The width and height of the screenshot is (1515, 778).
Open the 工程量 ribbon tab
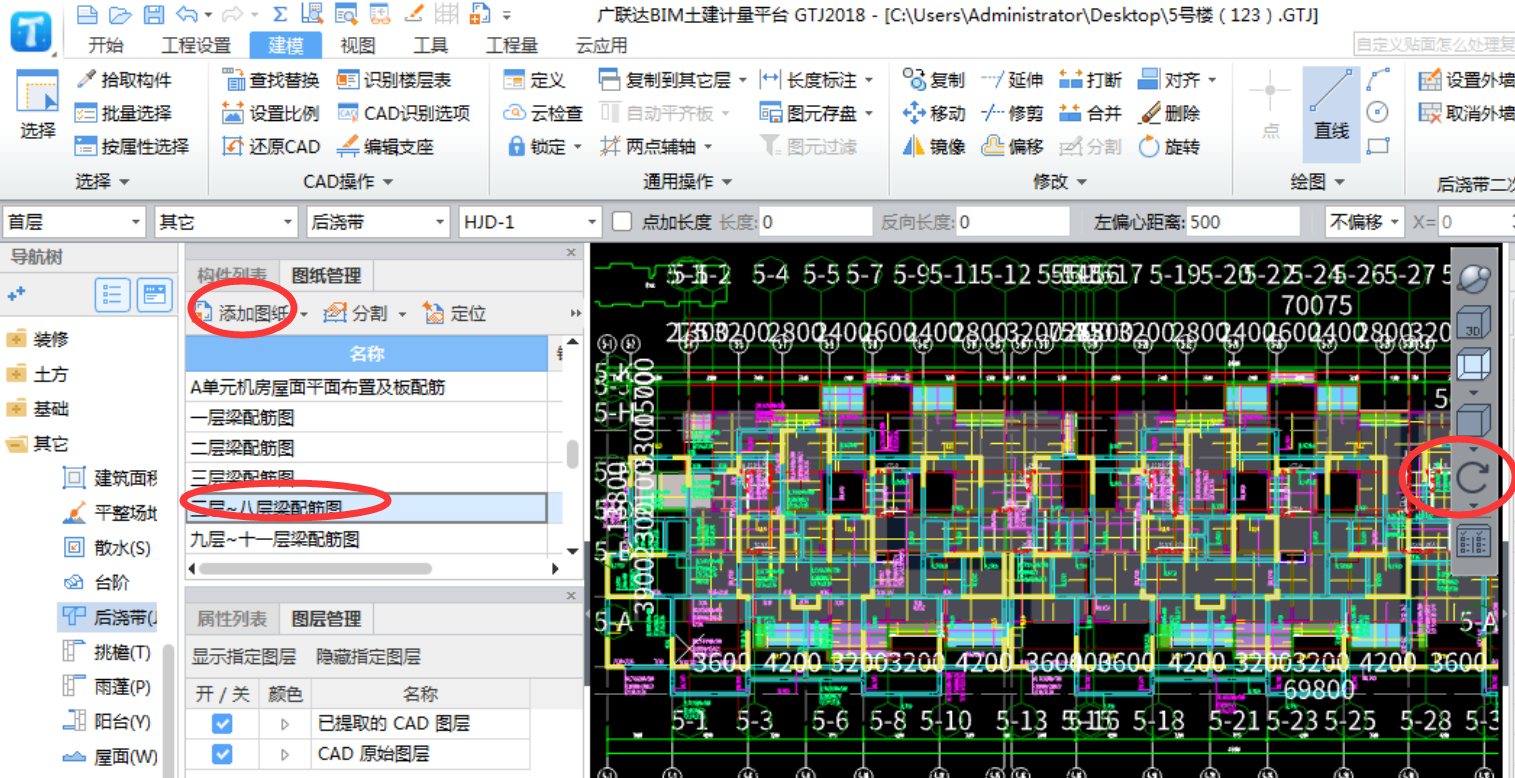[x=512, y=45]
